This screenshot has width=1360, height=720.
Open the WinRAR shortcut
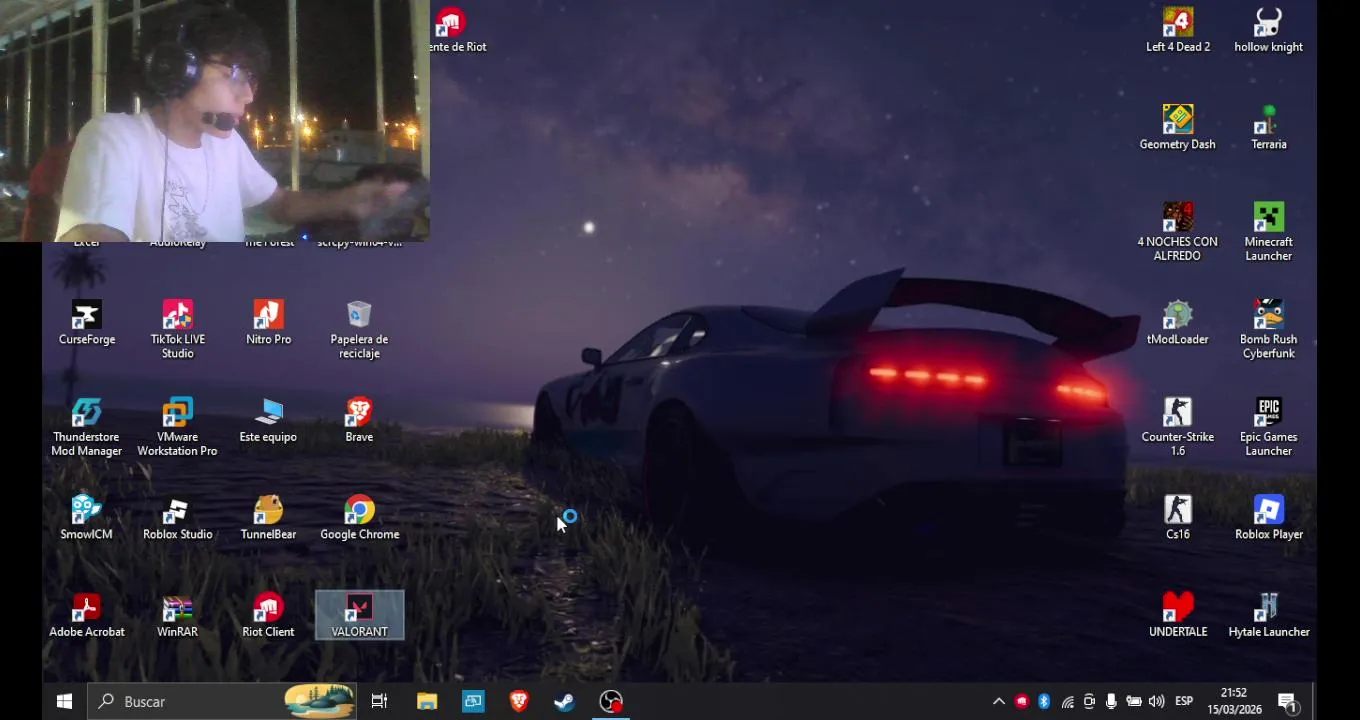click(177, 615)
